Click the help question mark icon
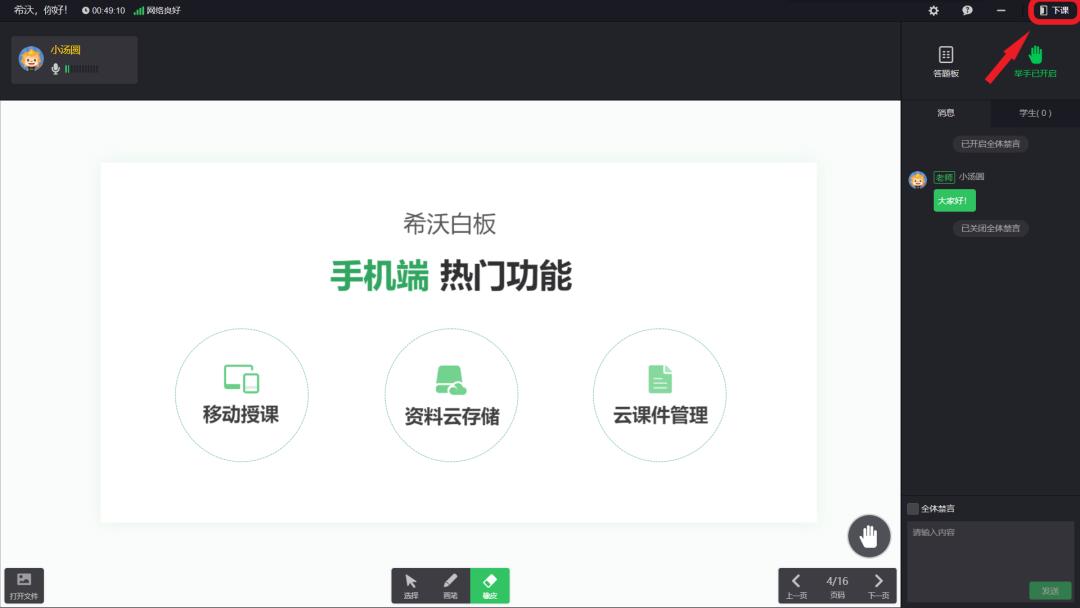 (966, 10)
